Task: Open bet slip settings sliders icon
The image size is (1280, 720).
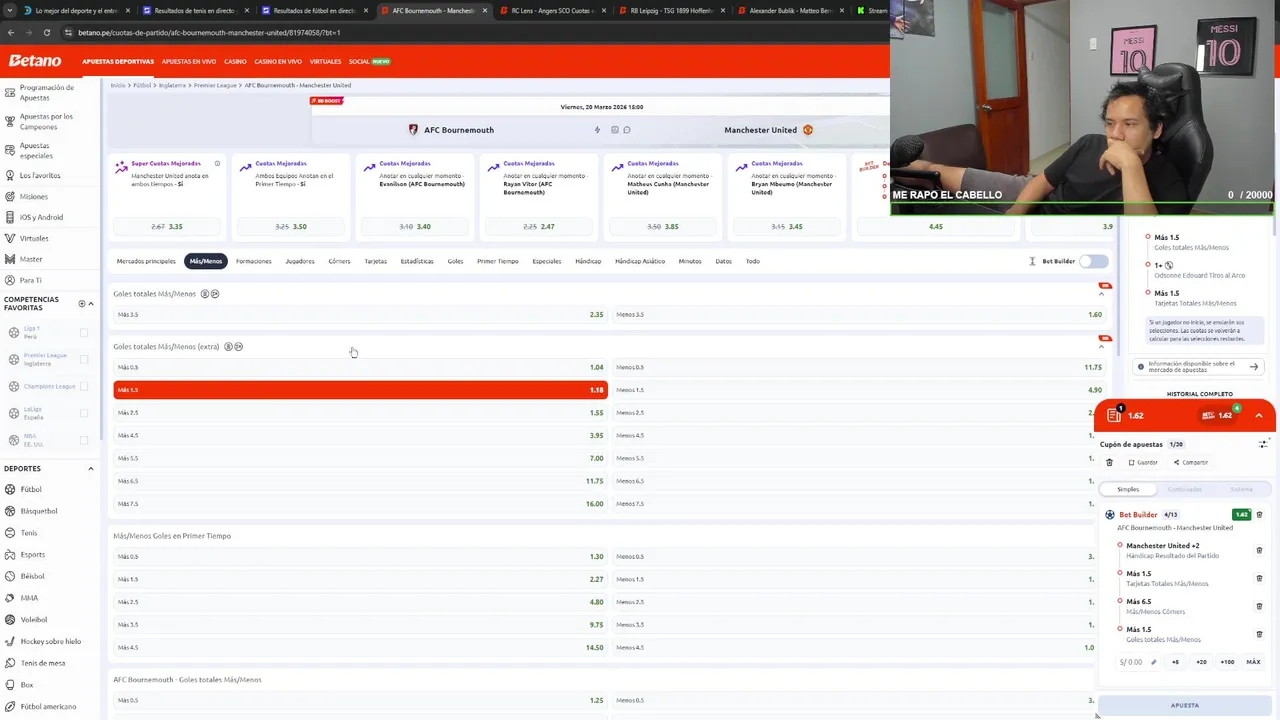Action: click(x=1263, y=444)
